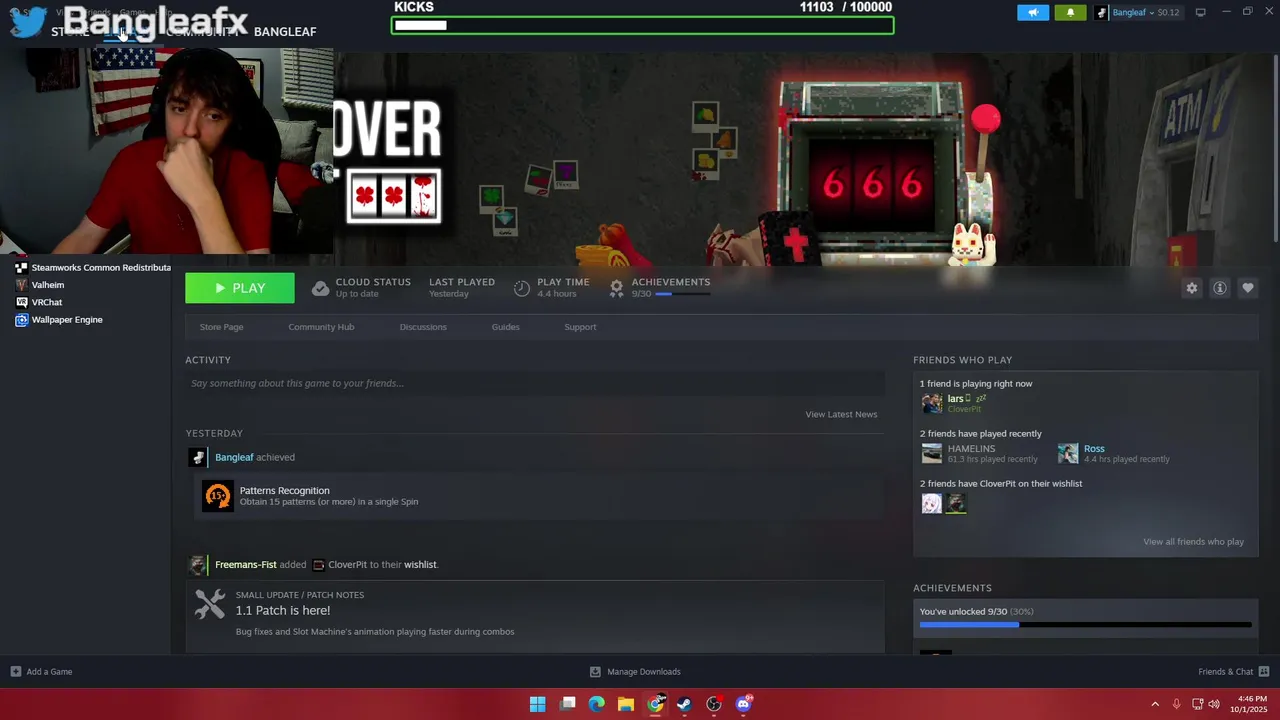Viewport: 1280px width, 720px height.
Task: Open Friends & Chat panel
Action: tap(1233, 672)
